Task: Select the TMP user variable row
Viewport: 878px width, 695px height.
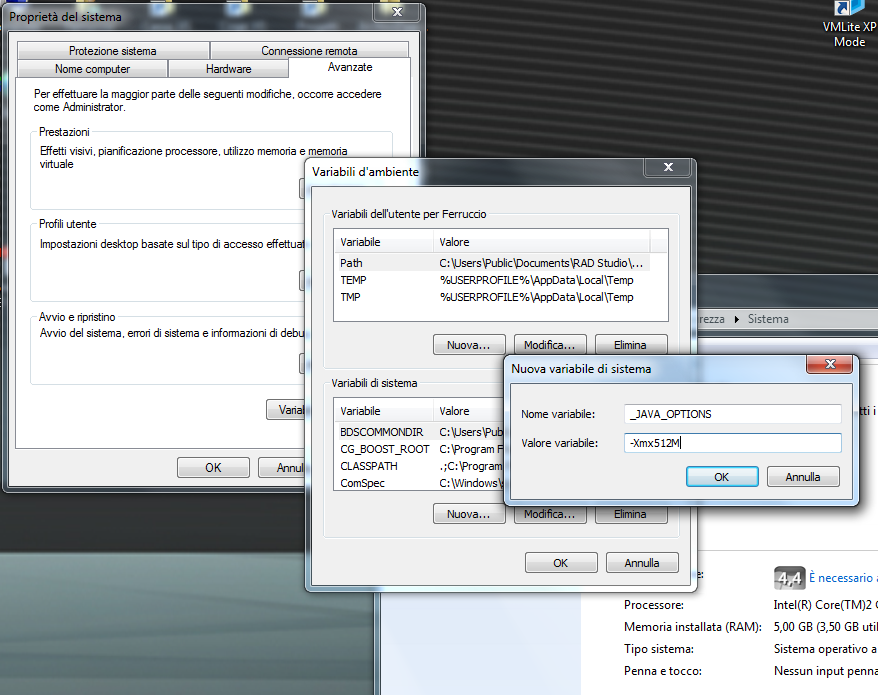Action: (492, 297)
